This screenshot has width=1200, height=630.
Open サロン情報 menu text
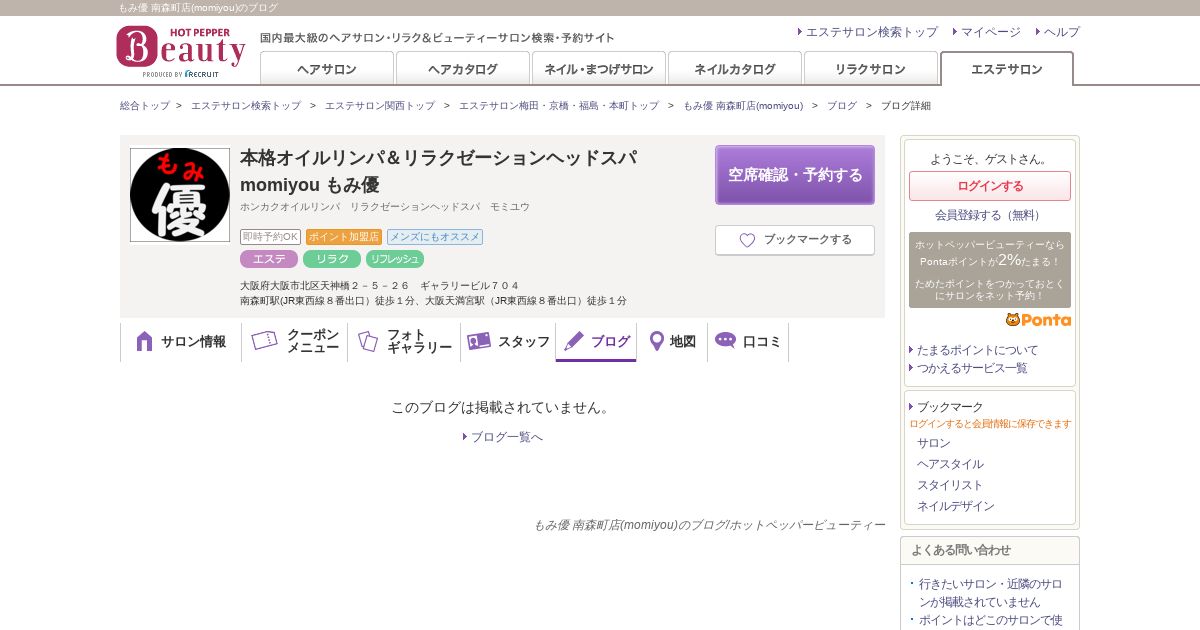193,341
